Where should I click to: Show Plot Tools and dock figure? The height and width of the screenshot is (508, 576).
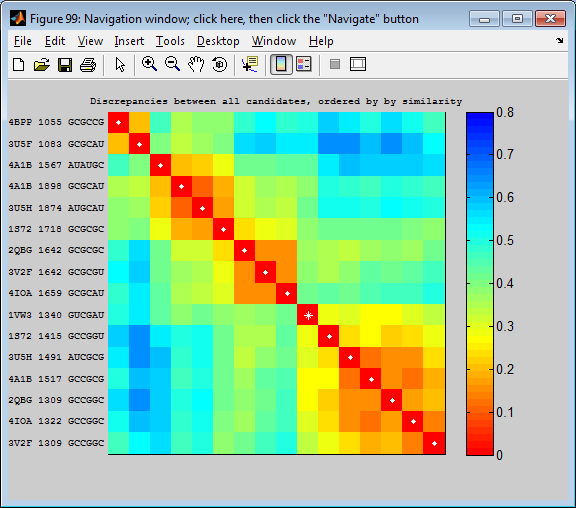click(358, 65)
